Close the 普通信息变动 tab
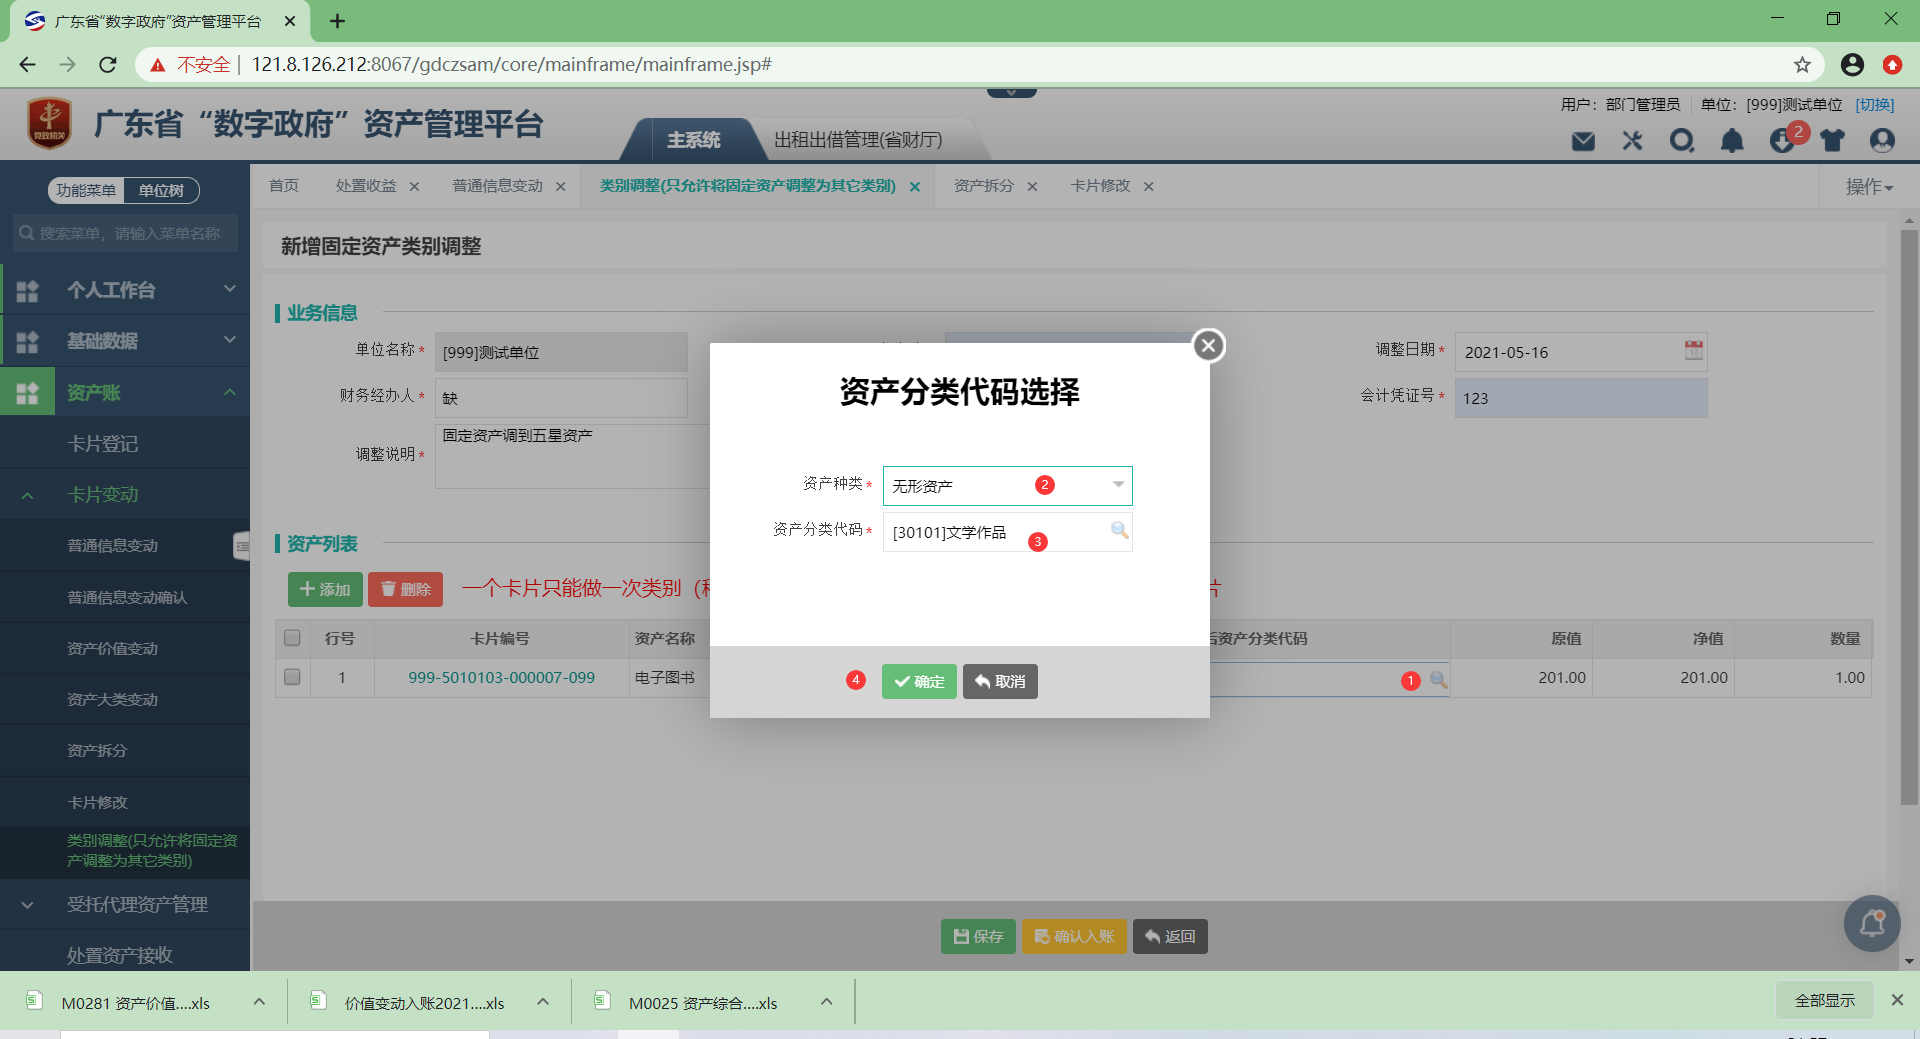 (560, 187)
